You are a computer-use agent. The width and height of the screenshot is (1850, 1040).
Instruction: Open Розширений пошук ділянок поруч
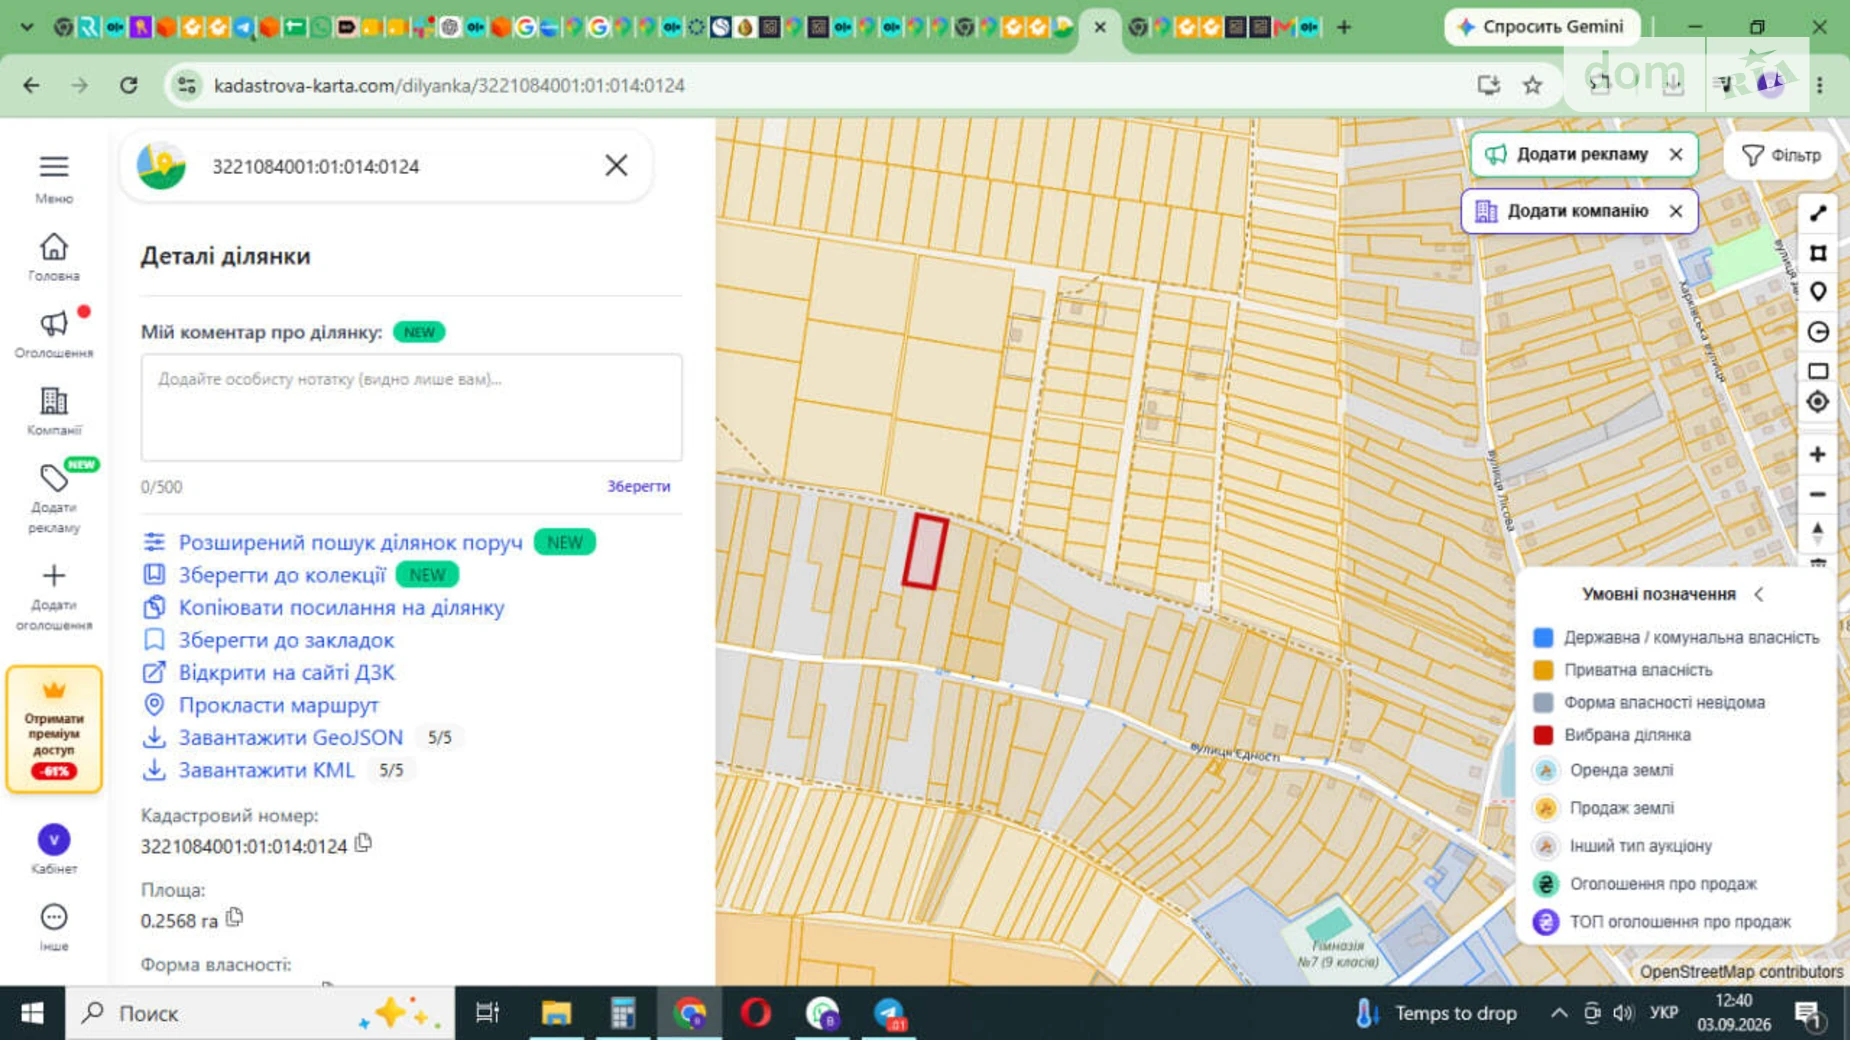click(x=350, y=542)
